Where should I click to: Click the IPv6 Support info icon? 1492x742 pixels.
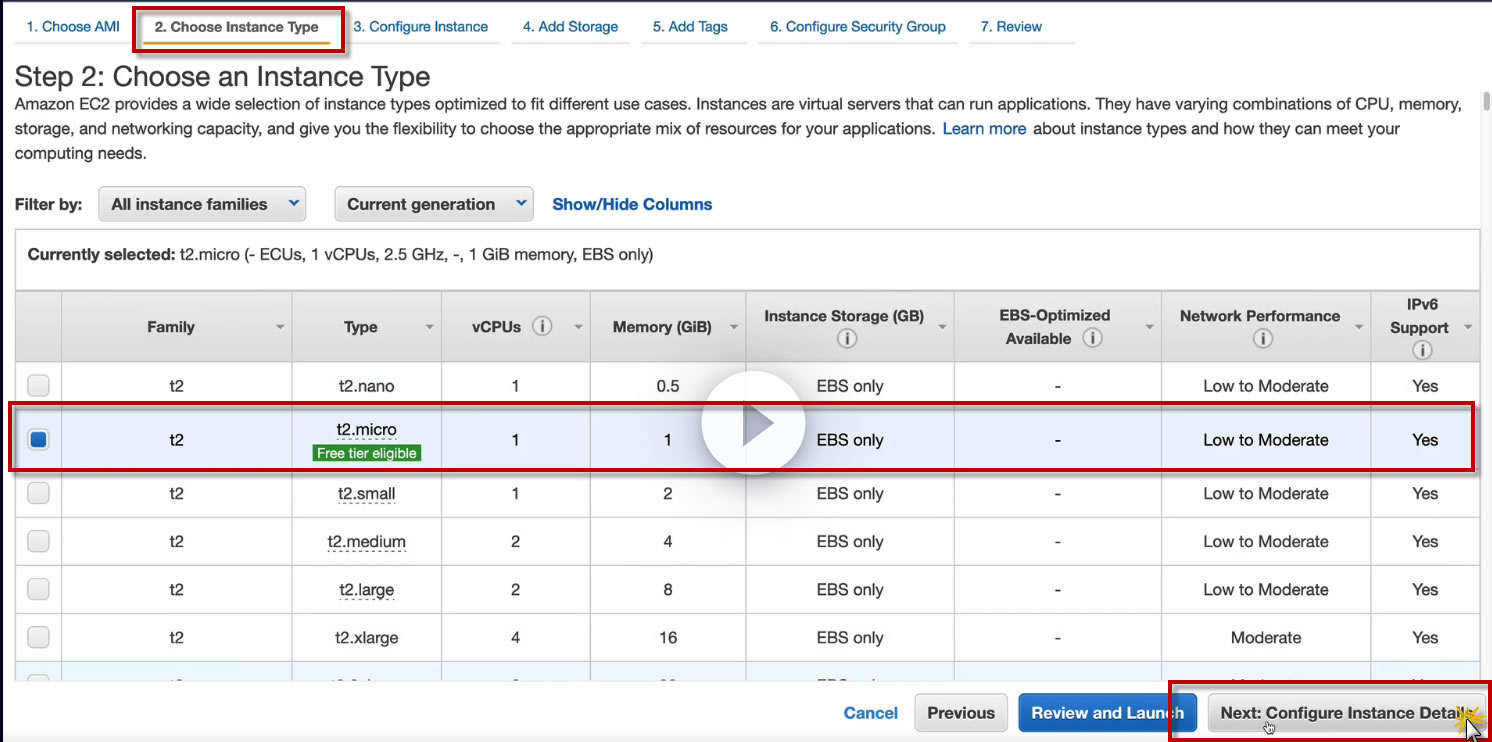[x=1422, y=350]
